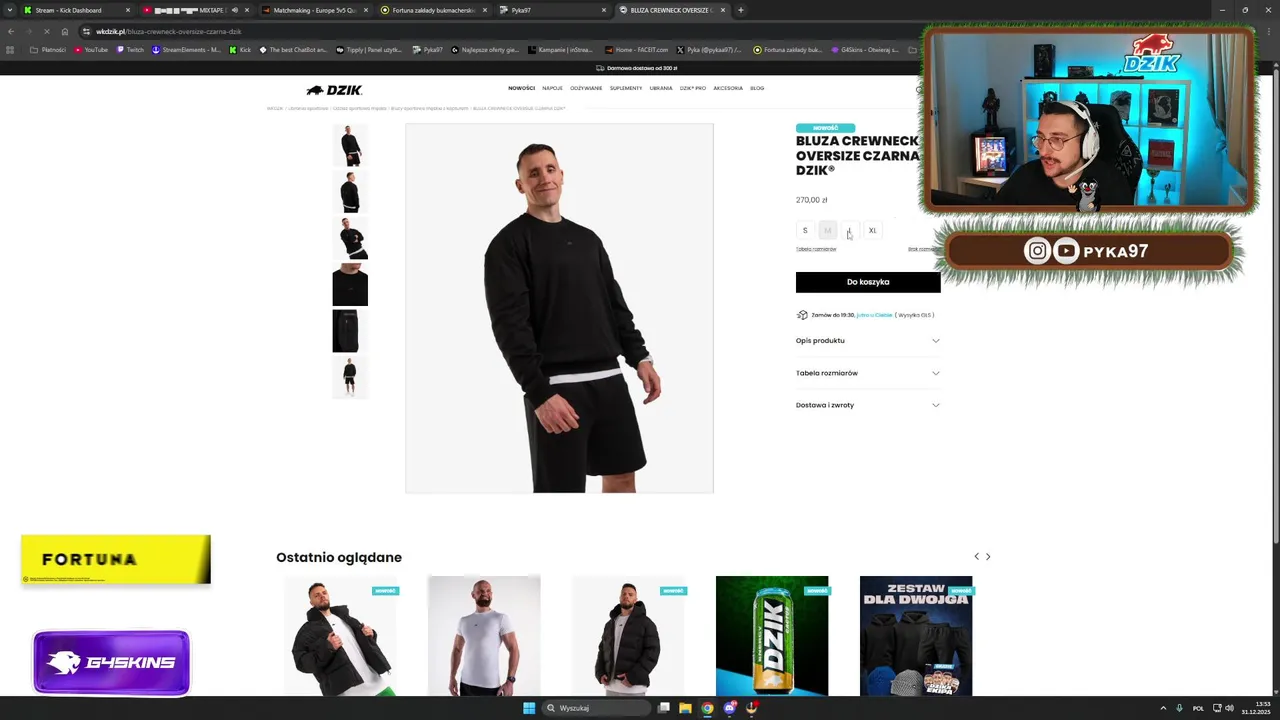Open volume control in system tray
This screenshot has height=720, width=1280.
1229,708
